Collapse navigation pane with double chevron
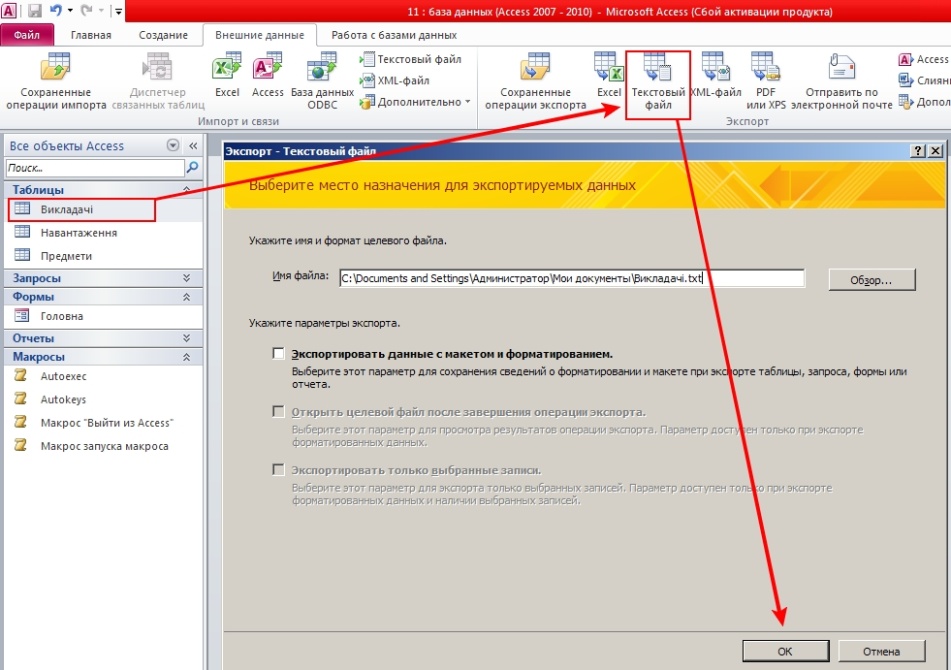 point(193,146)
